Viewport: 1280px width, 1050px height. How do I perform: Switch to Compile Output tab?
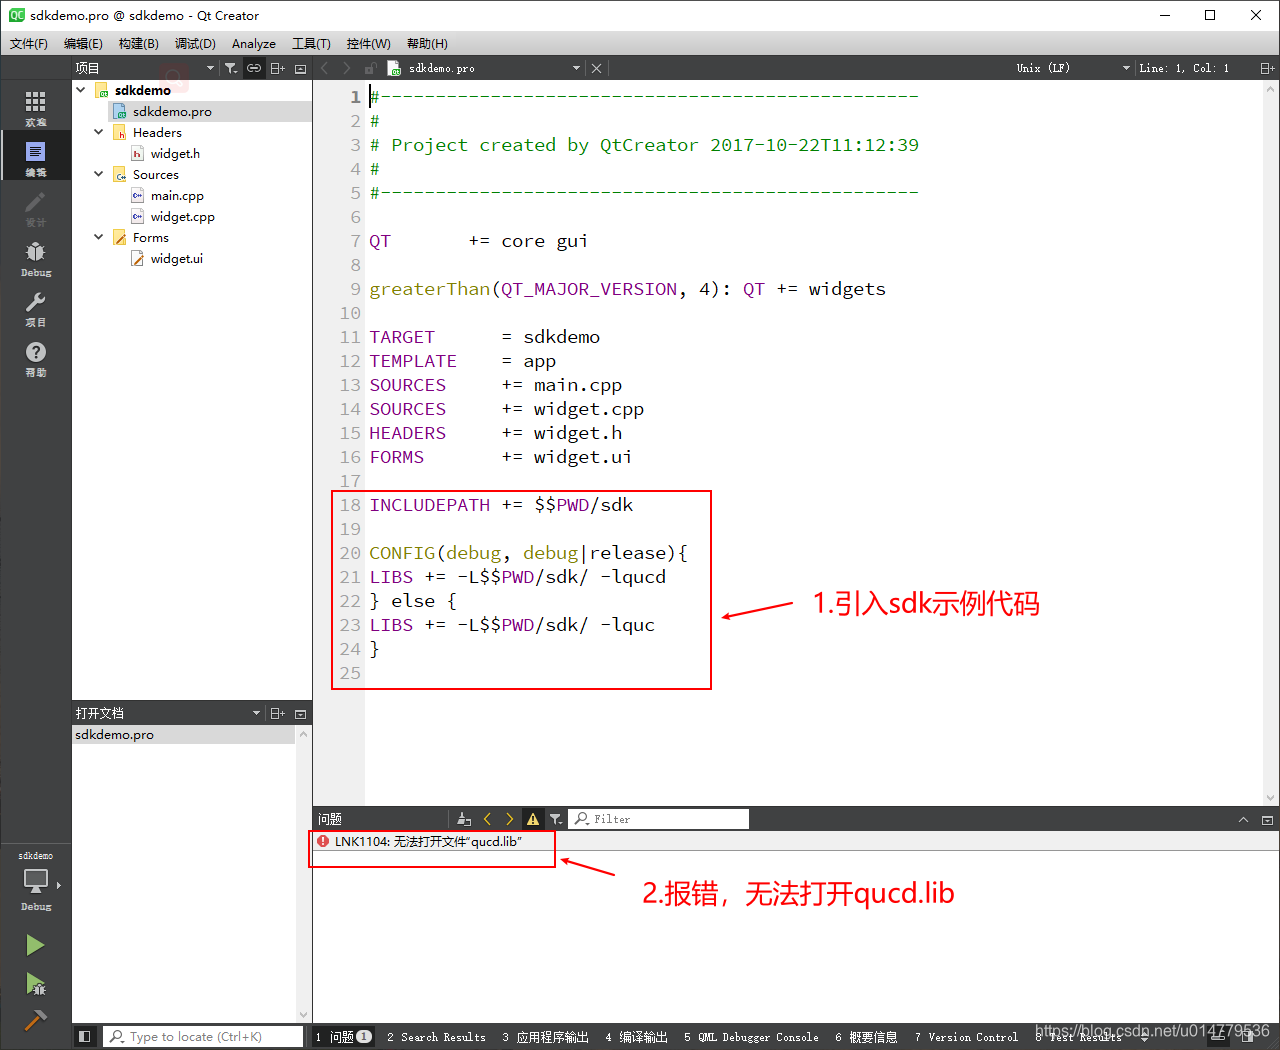click(x=636, y=1037)
